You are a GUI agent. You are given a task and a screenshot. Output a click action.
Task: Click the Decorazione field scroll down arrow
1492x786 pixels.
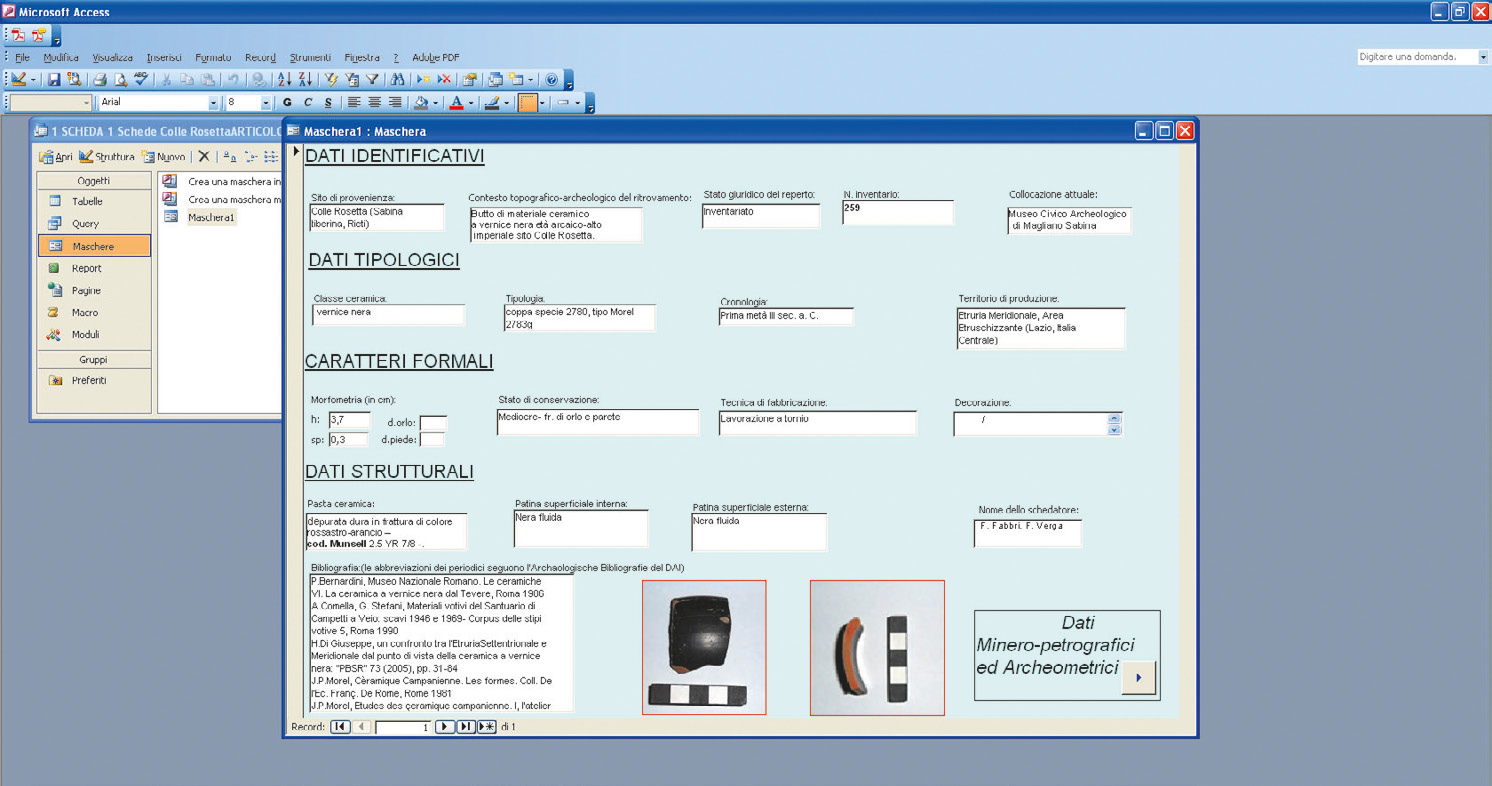(x=1115, y=430)
